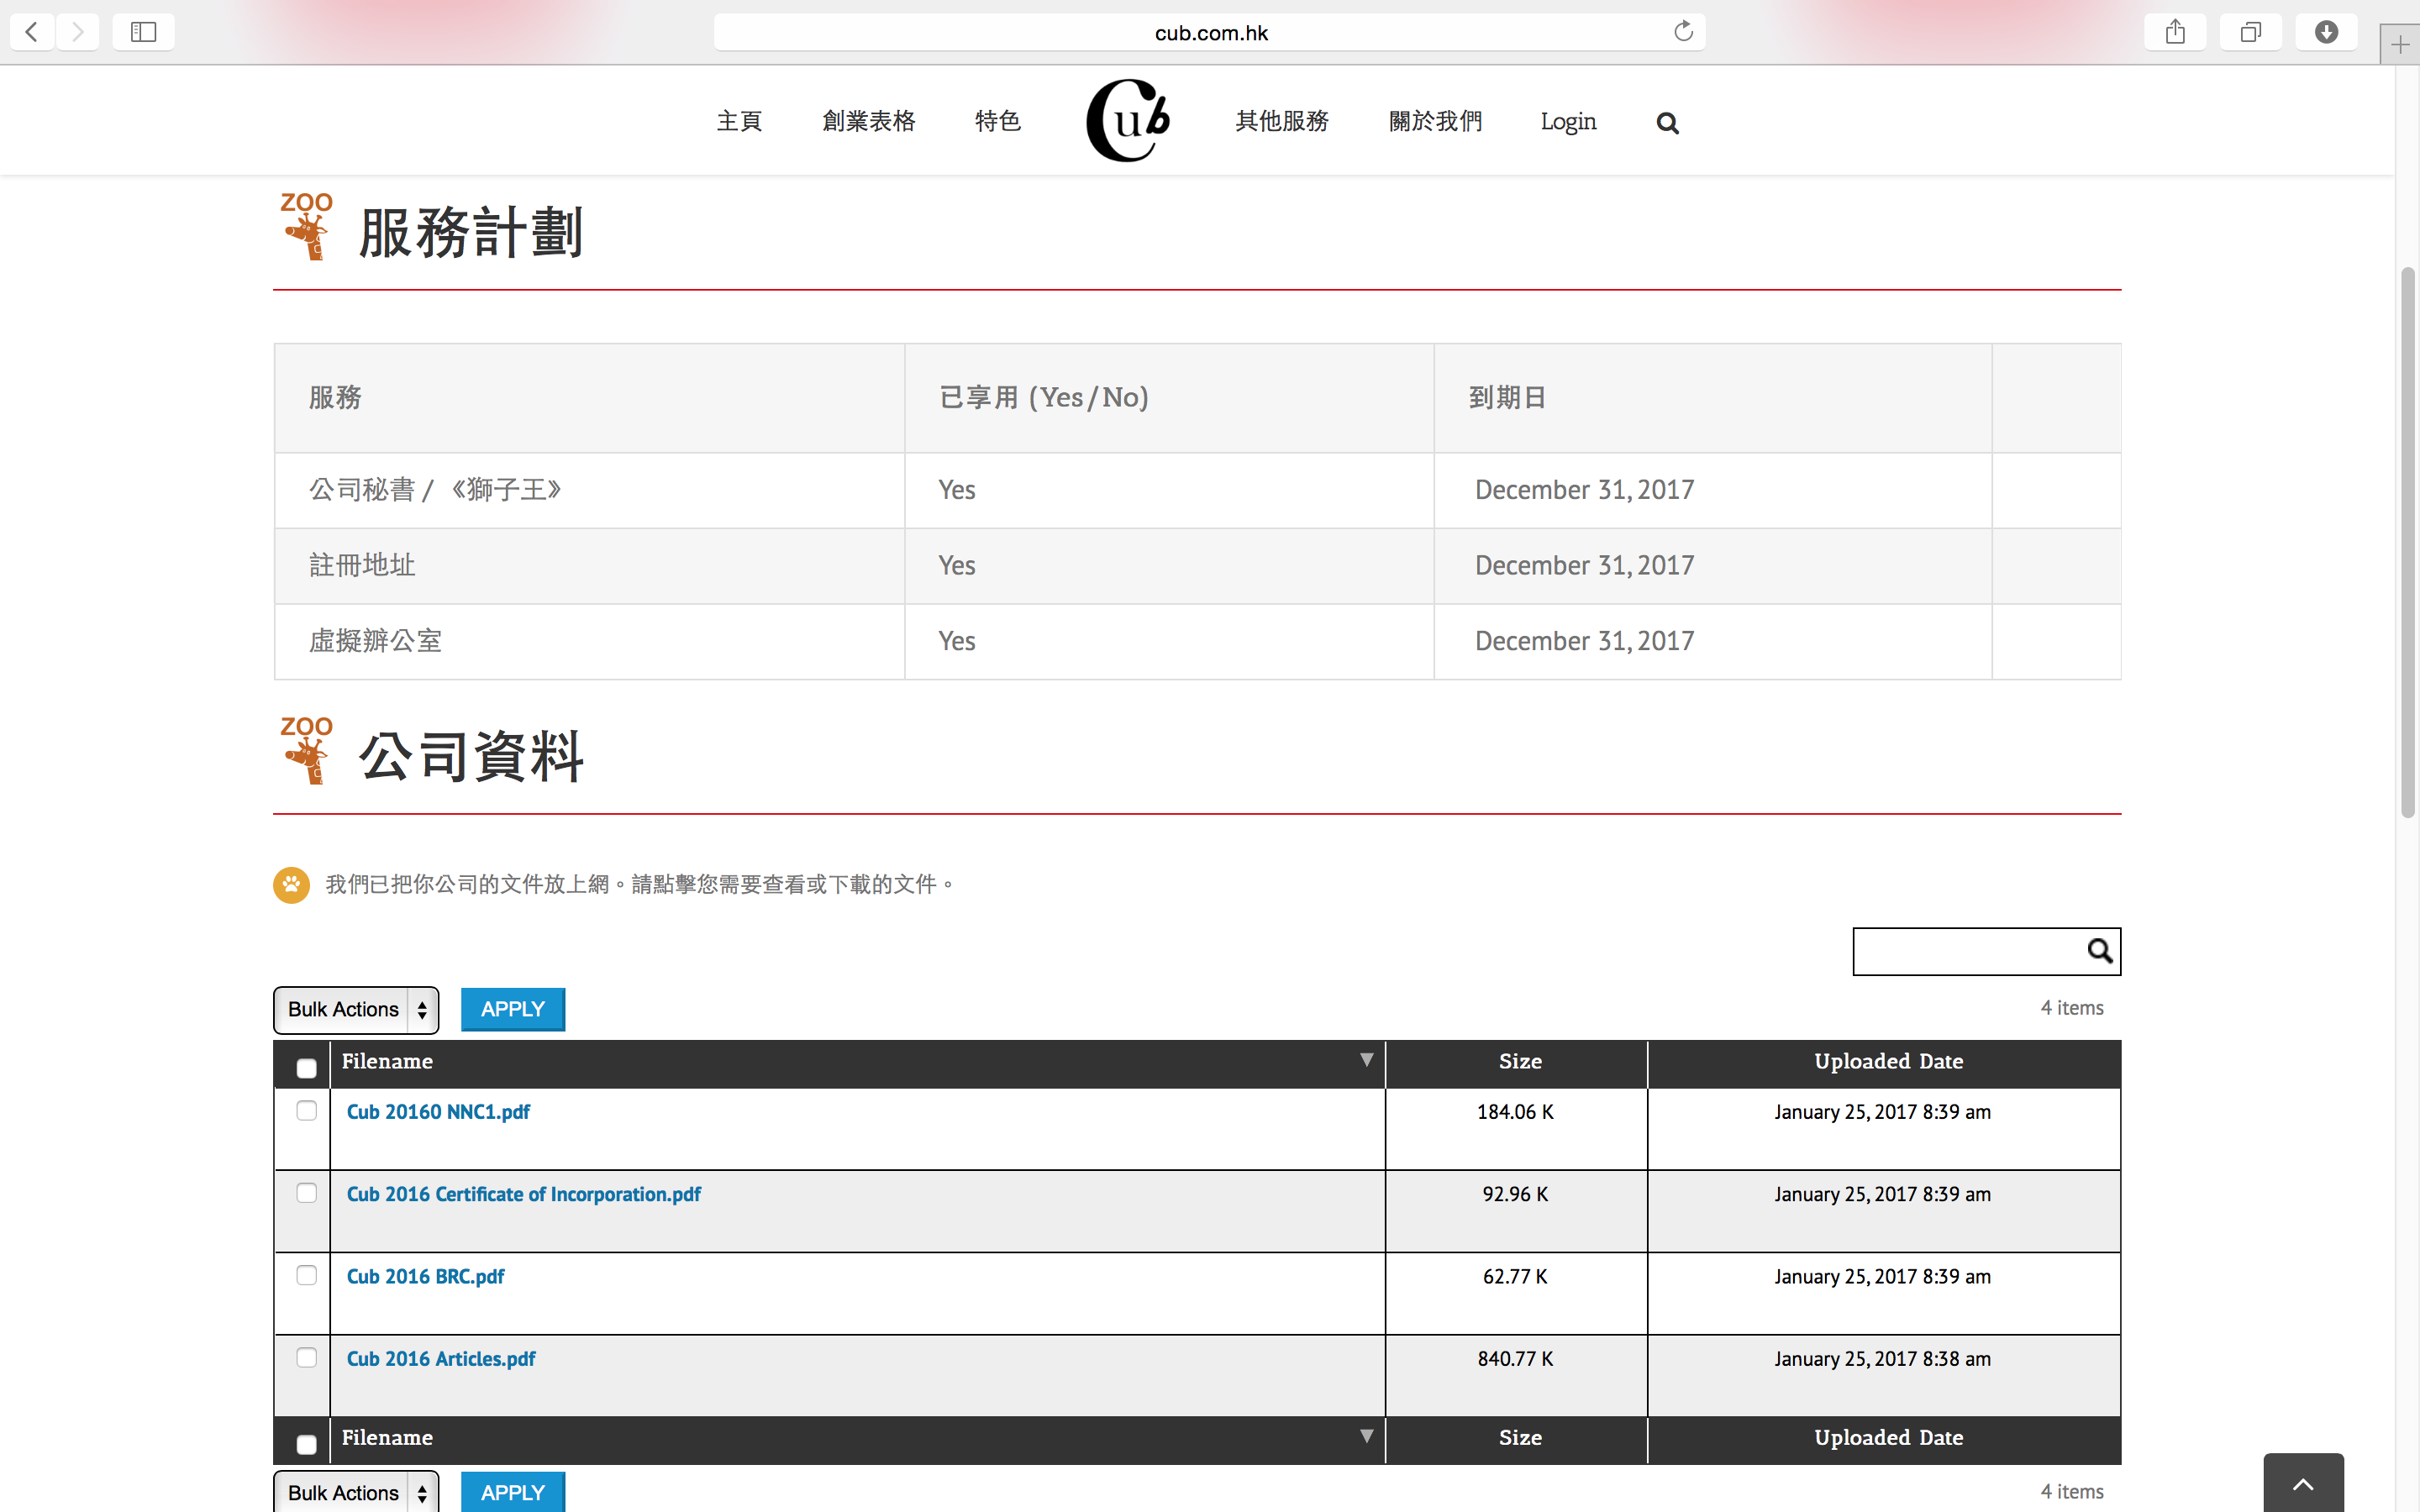Click the page vertical scrollbar thumb
2420x1512 pixels.
tap(2408, 543)
